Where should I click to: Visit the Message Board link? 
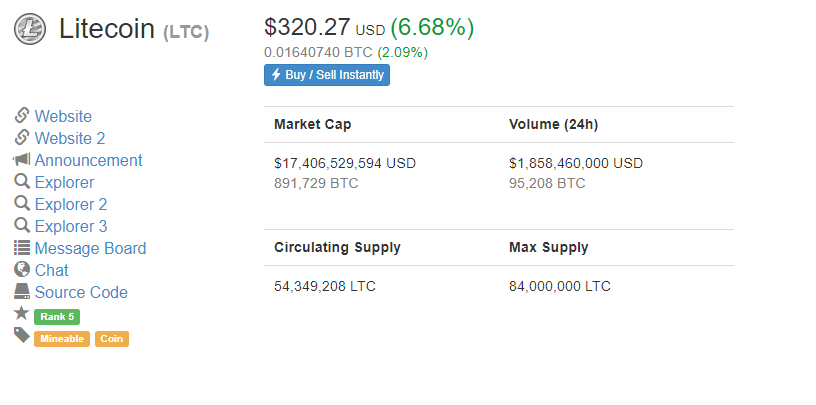pyautogui.click(x=91, y=248)
